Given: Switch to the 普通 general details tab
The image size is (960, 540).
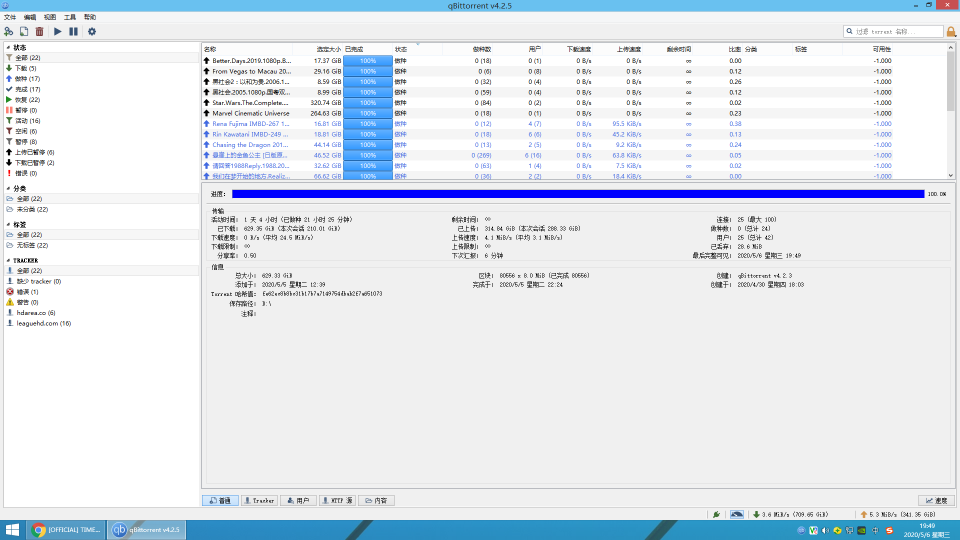Looking at the screenshot, I should (220, 500).
